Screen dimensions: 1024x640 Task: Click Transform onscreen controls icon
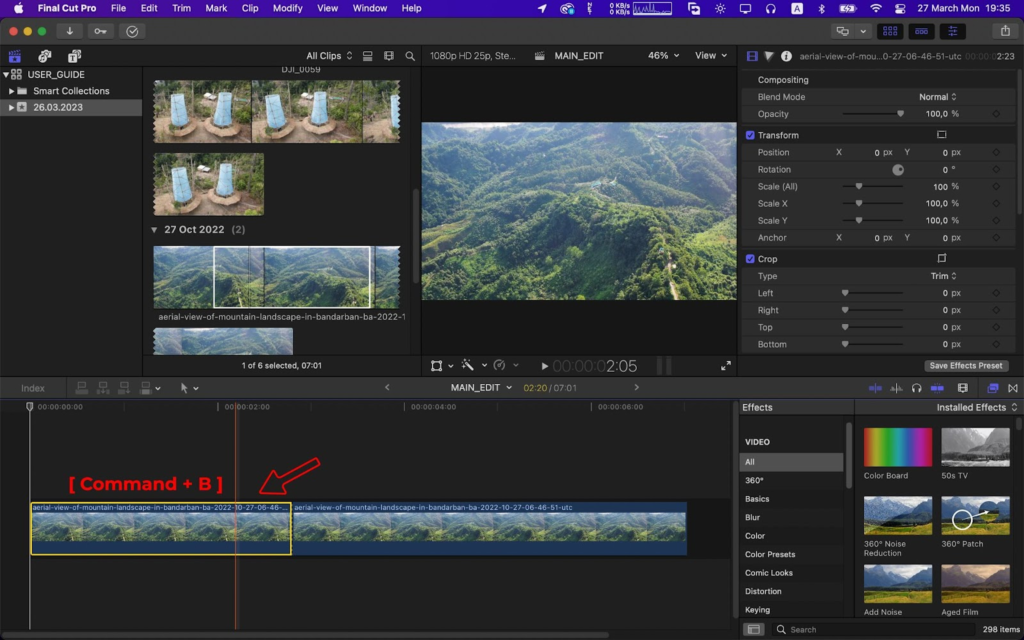(x=941, y=135)
